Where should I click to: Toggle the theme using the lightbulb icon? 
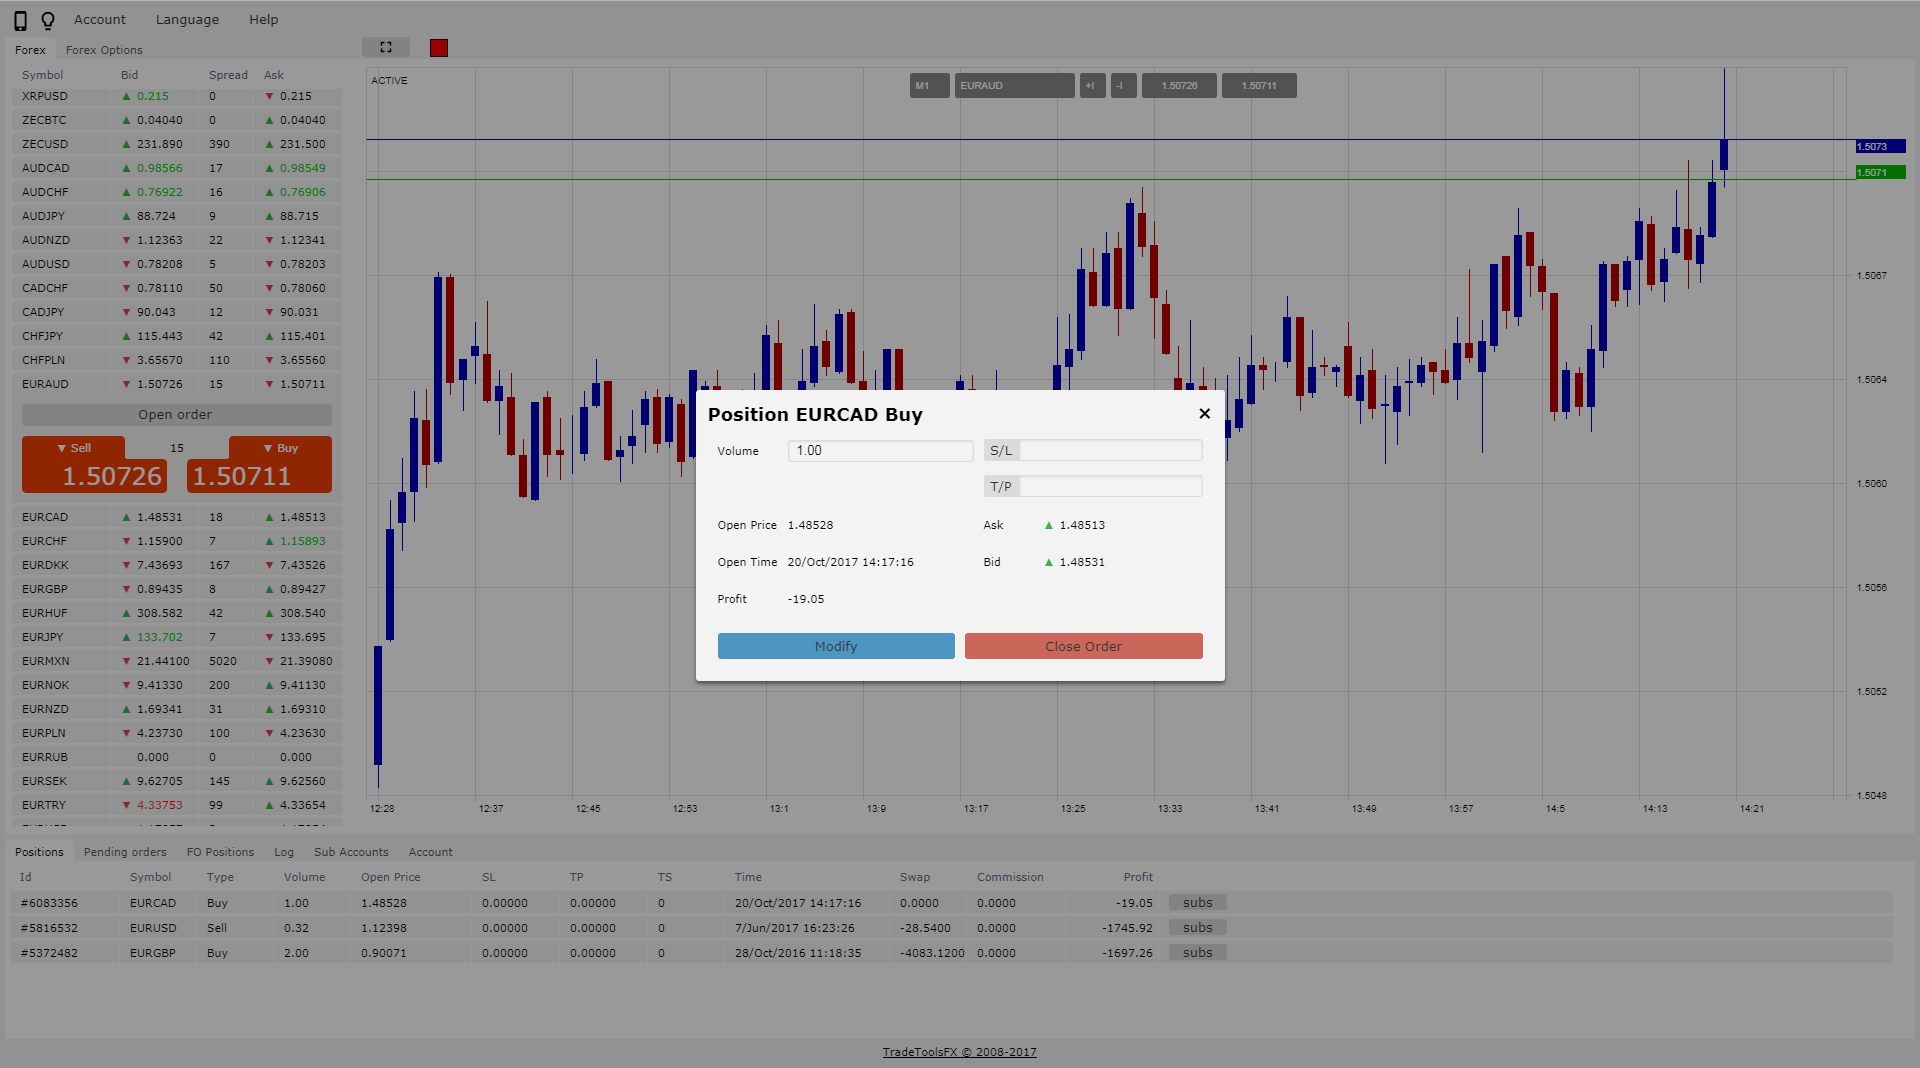[x=48, y=19]
